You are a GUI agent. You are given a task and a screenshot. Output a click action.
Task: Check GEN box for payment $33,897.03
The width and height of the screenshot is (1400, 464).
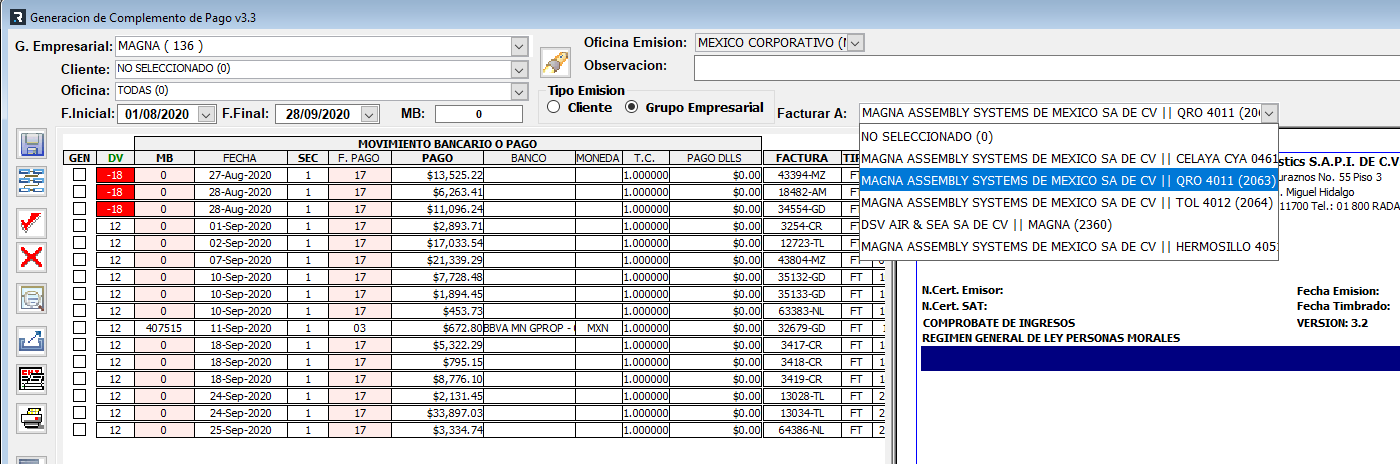click(x=79, y=413)
